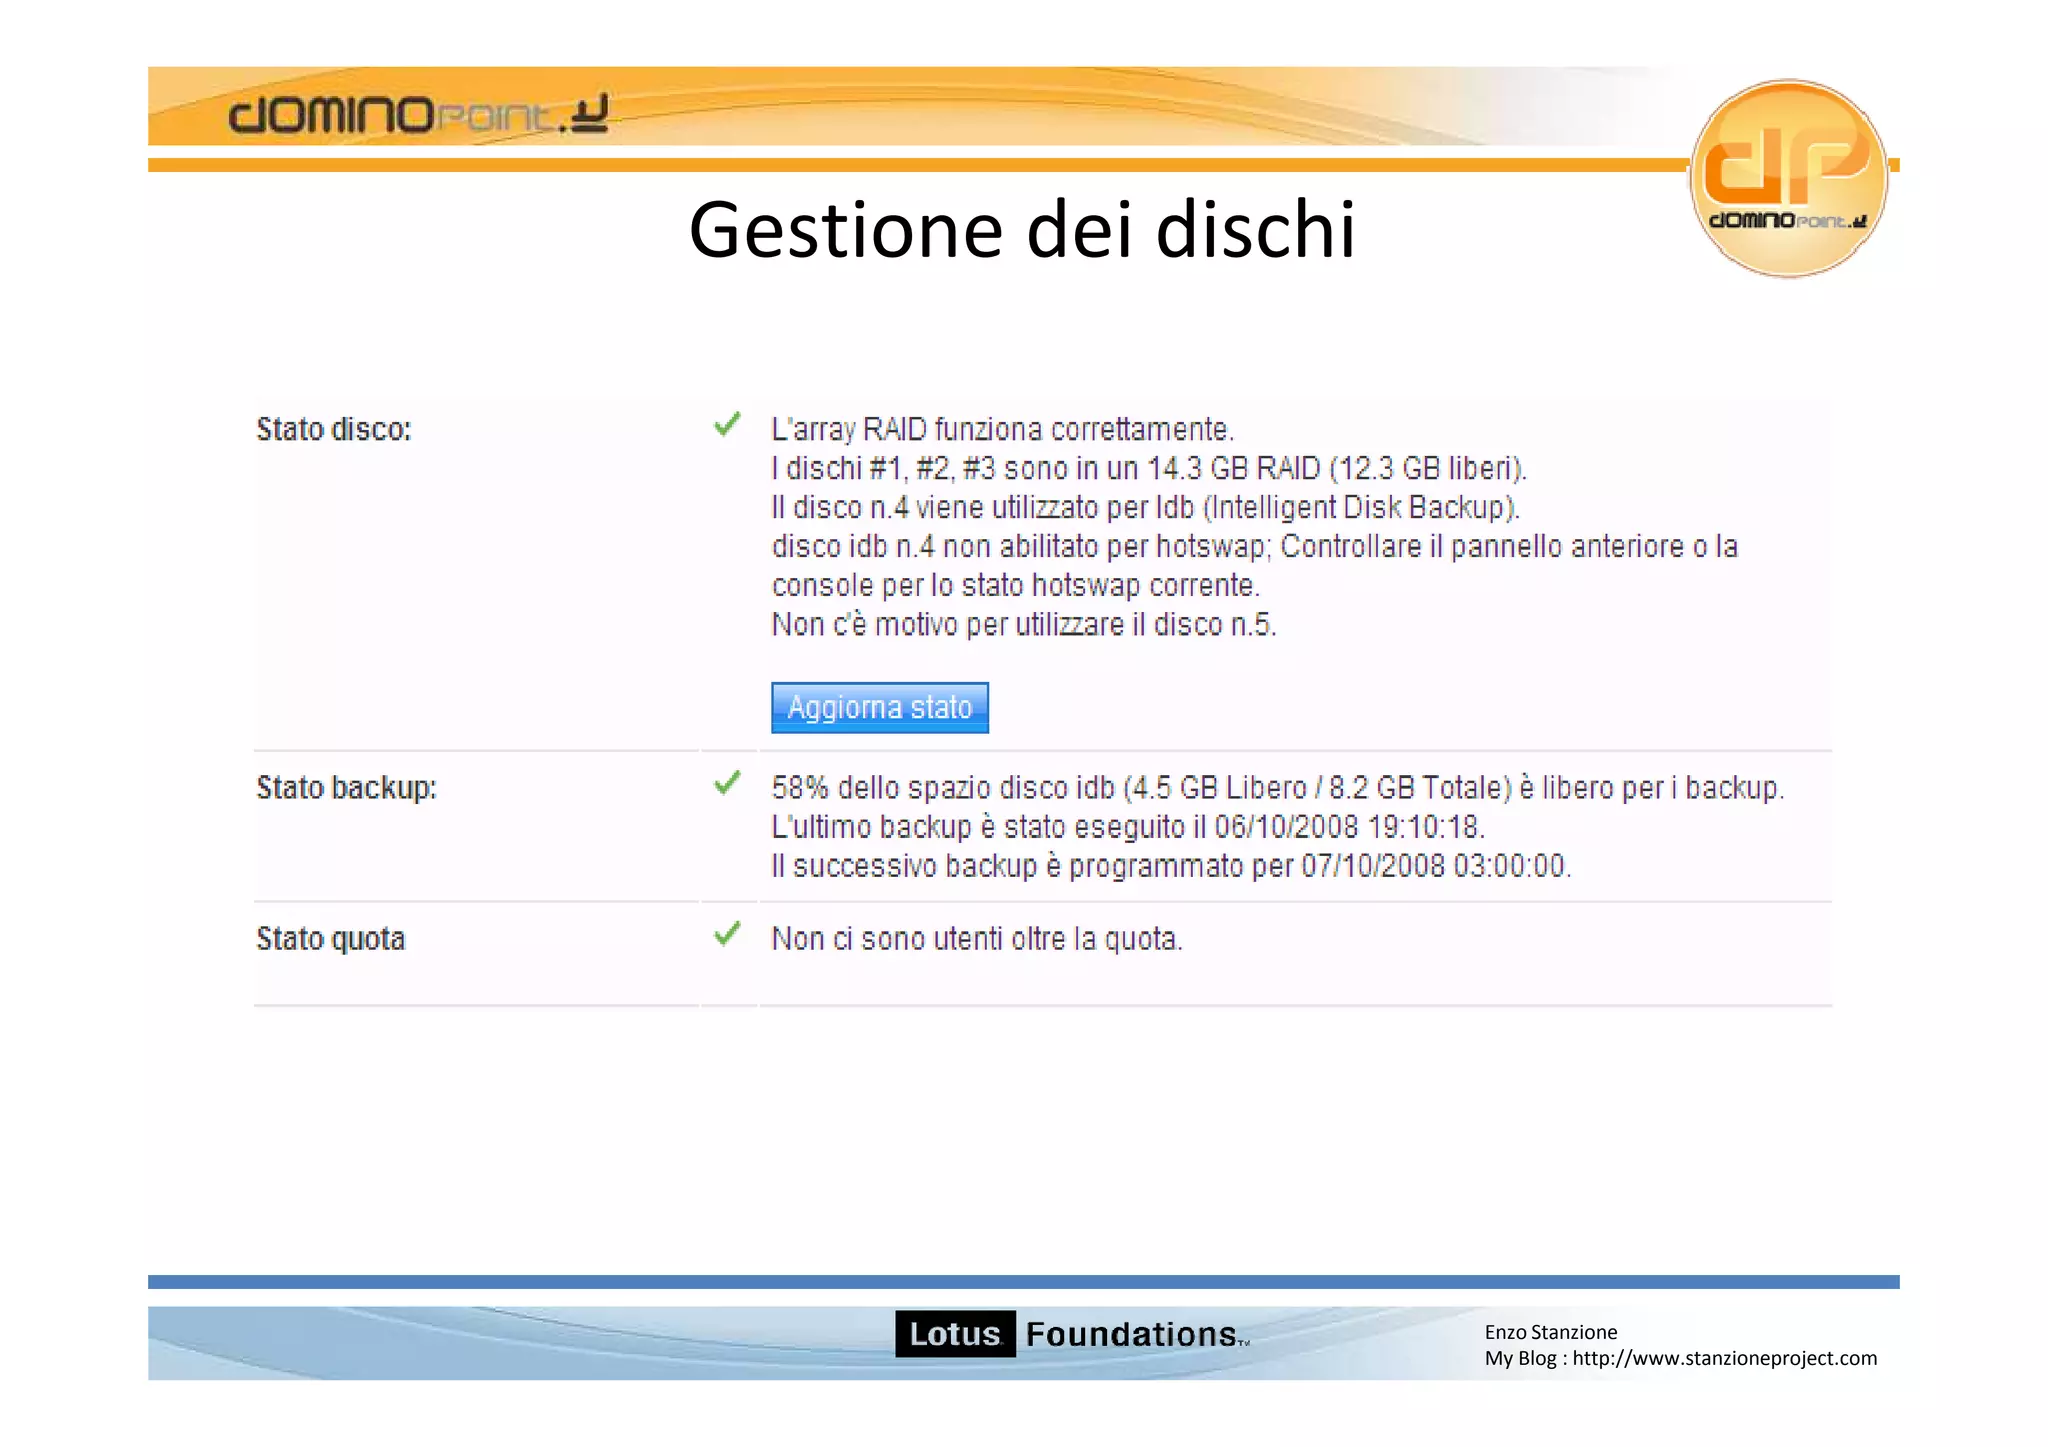
Task: Click the round DominoPoint dp logo
Action: (1788, 178)
